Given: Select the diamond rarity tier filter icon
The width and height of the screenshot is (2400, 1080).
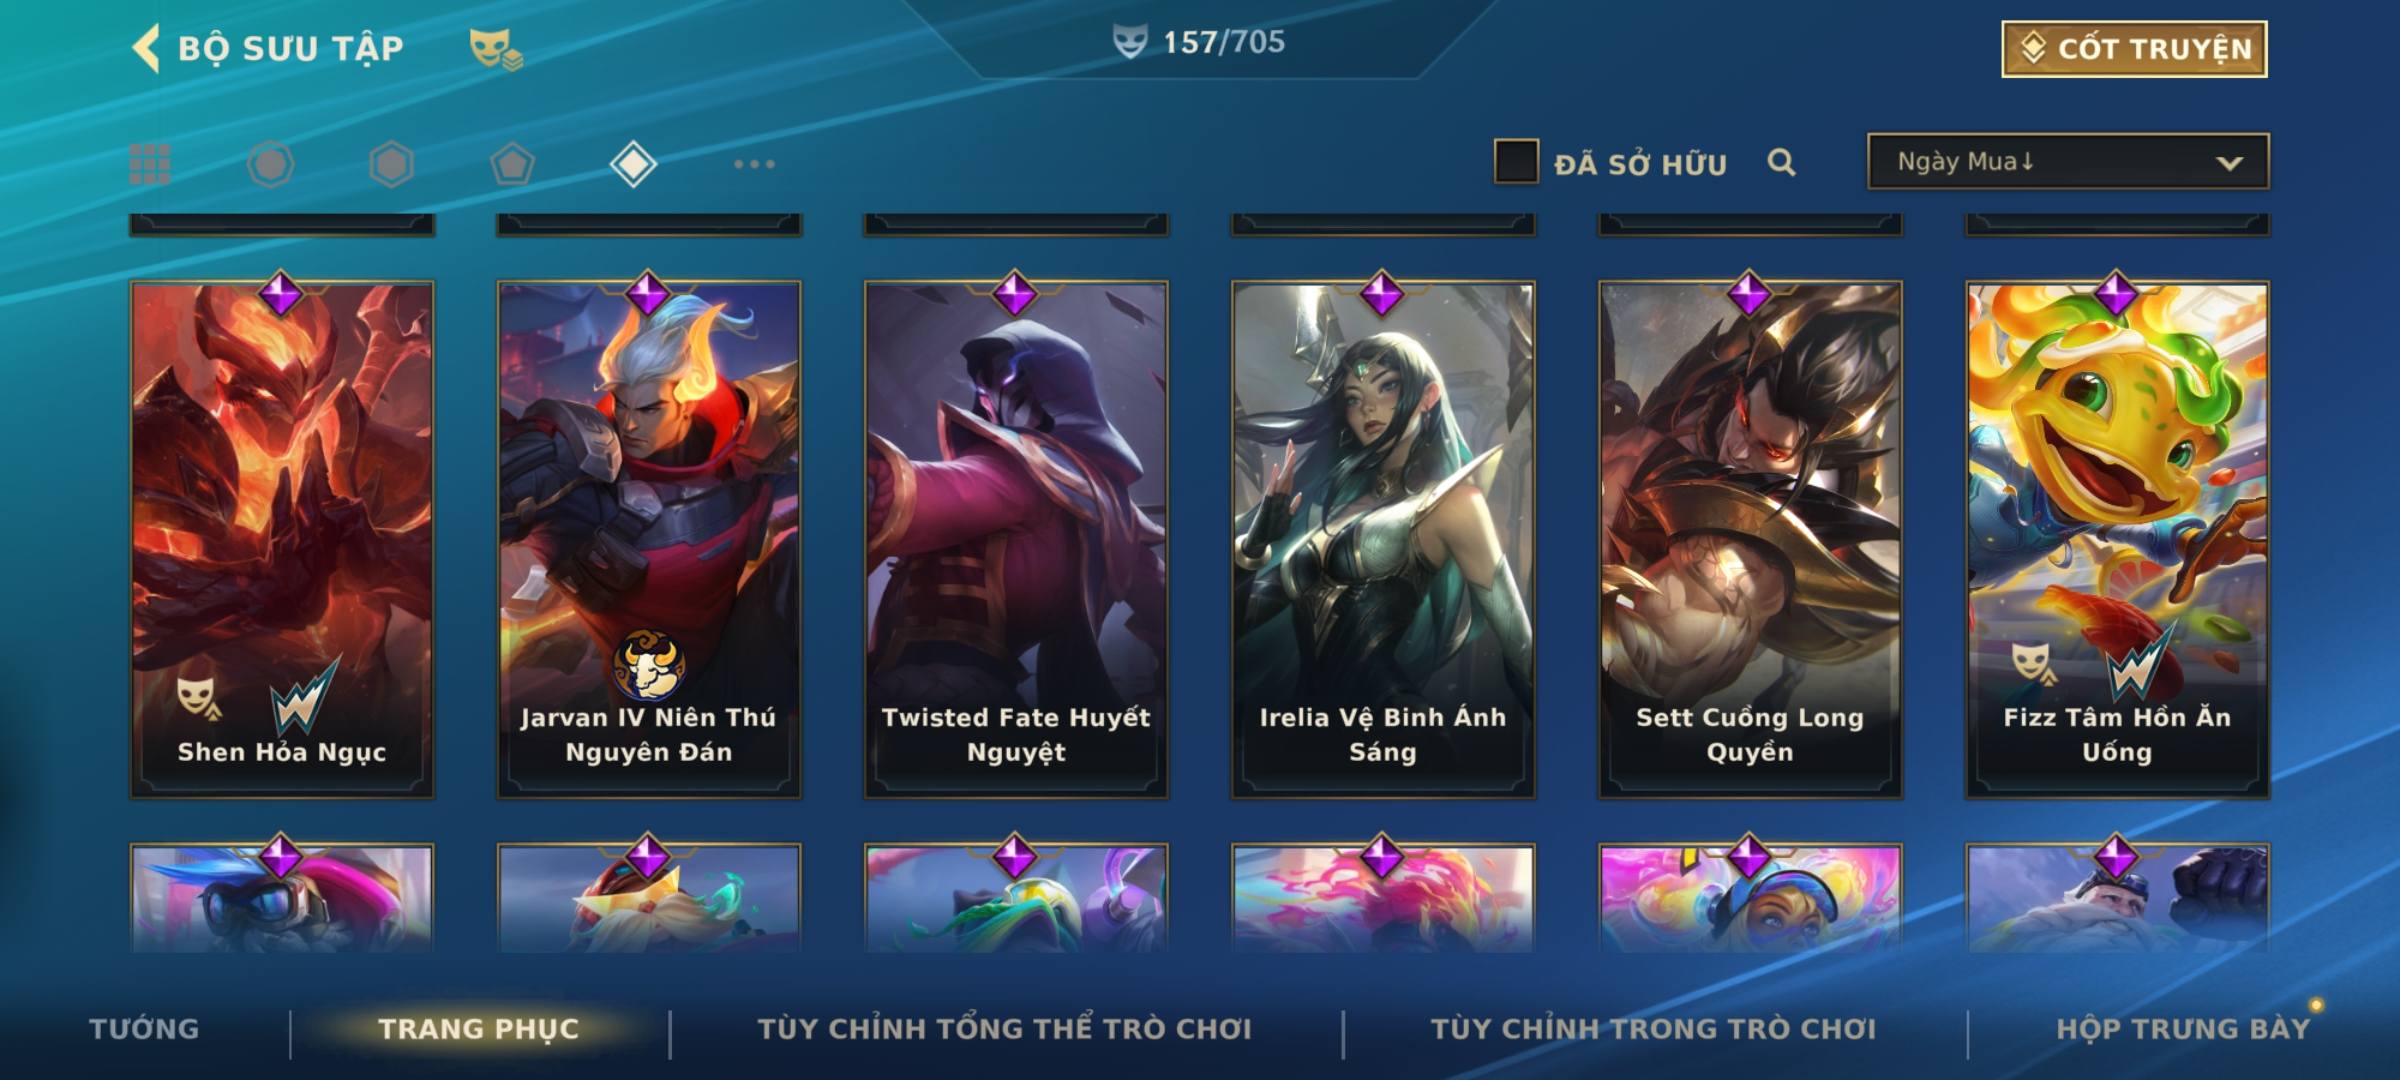Looking at the screenshot, I should coord(633,164).
